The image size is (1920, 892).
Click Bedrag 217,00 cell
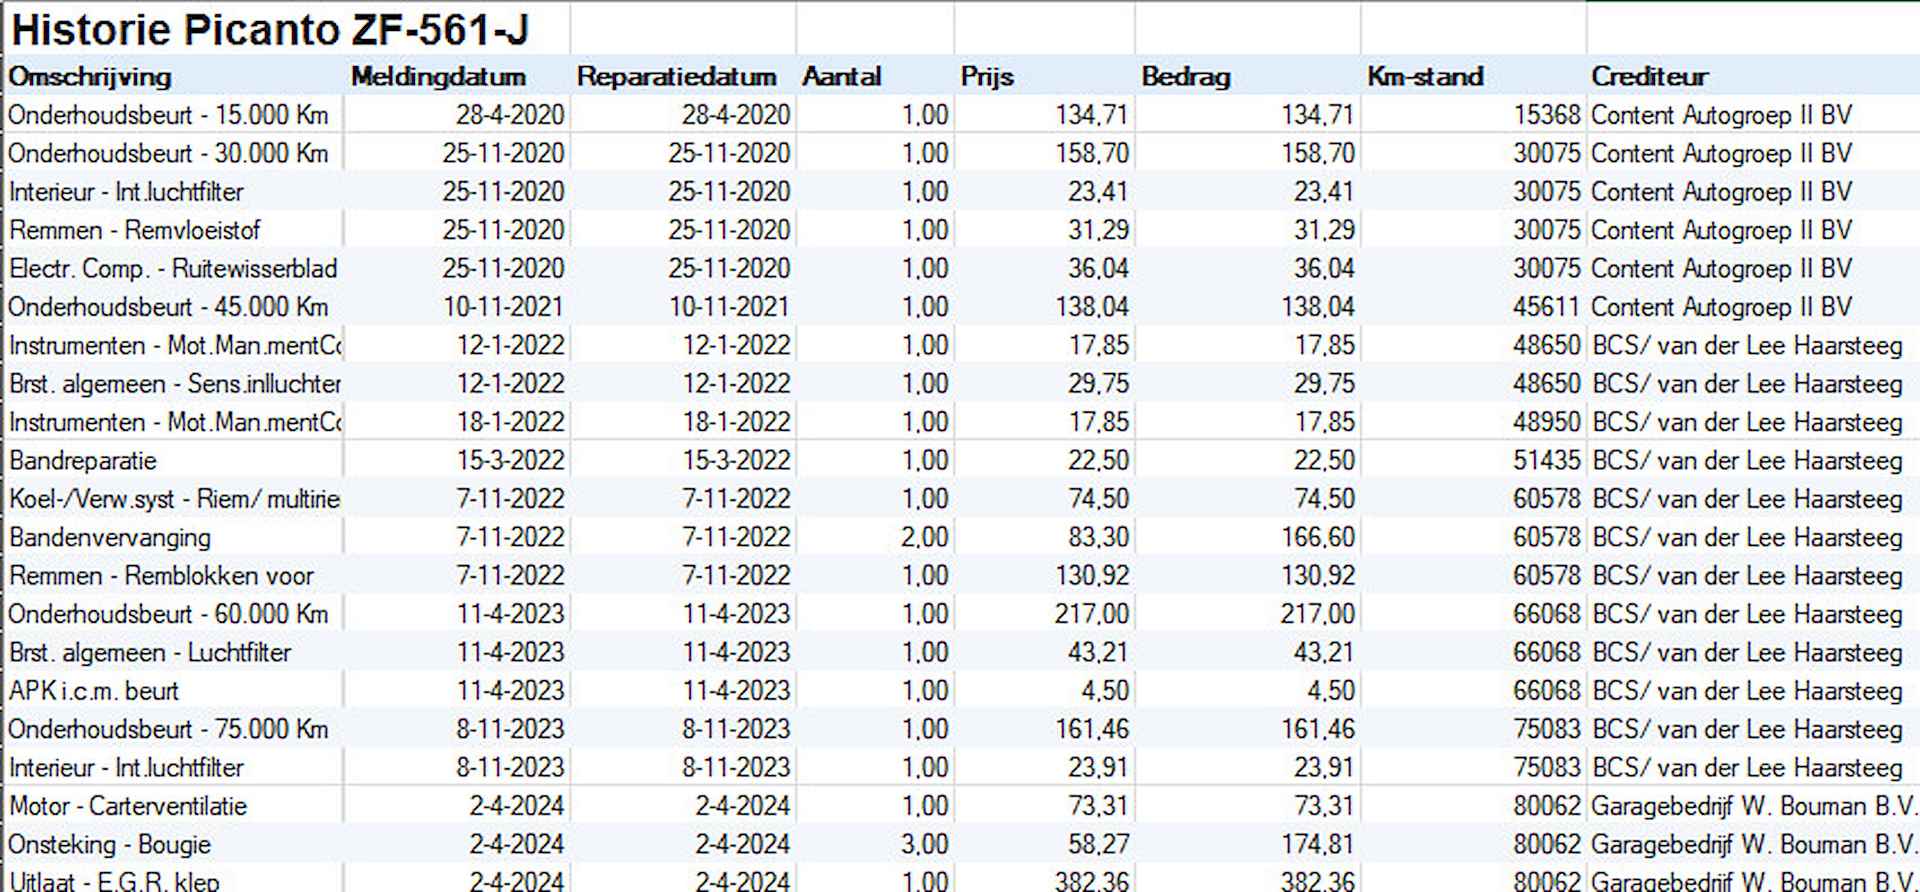(x=1248, y=614)
